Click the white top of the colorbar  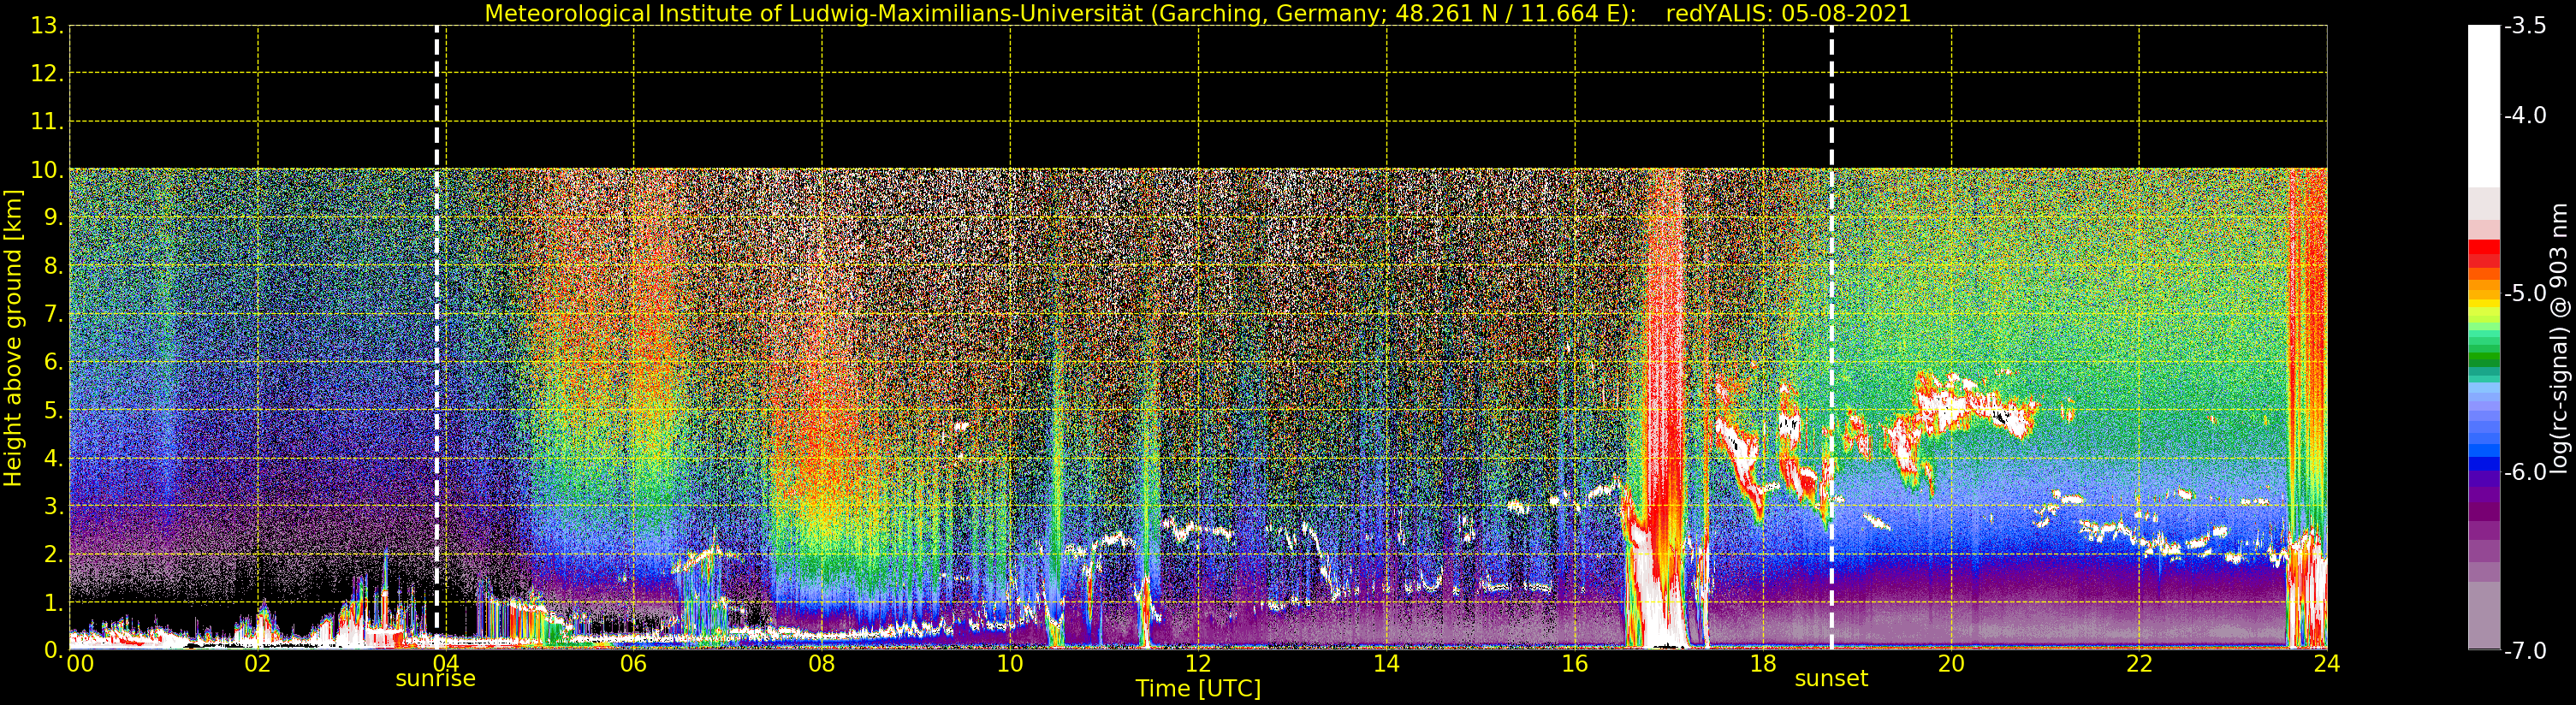(2484, 105)
